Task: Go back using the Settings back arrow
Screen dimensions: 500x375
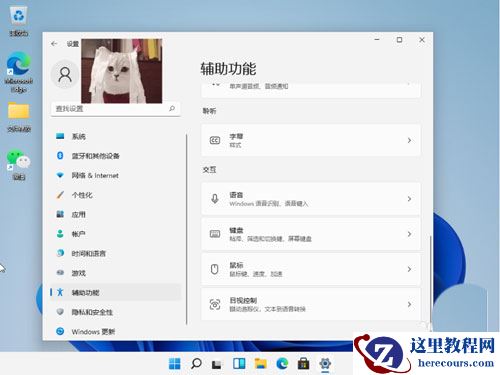Action: click(54, 44)
